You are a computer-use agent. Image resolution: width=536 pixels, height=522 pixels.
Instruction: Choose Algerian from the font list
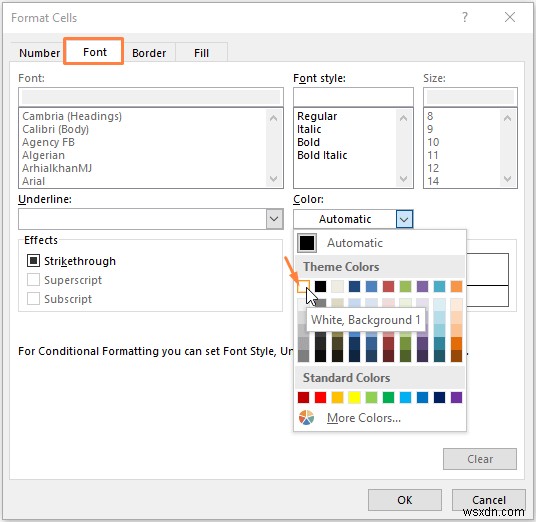pyautogui.click(x=43, y=155)
